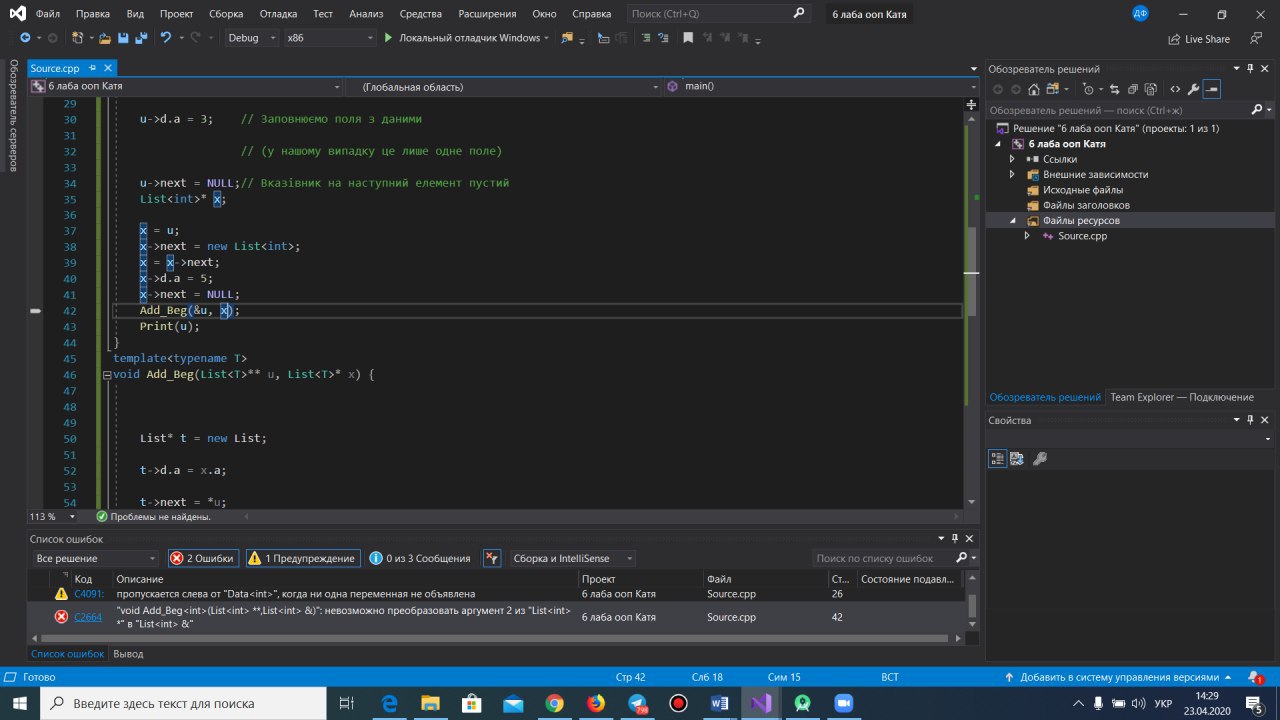Switch to the Вывод tab

[128, 654]
